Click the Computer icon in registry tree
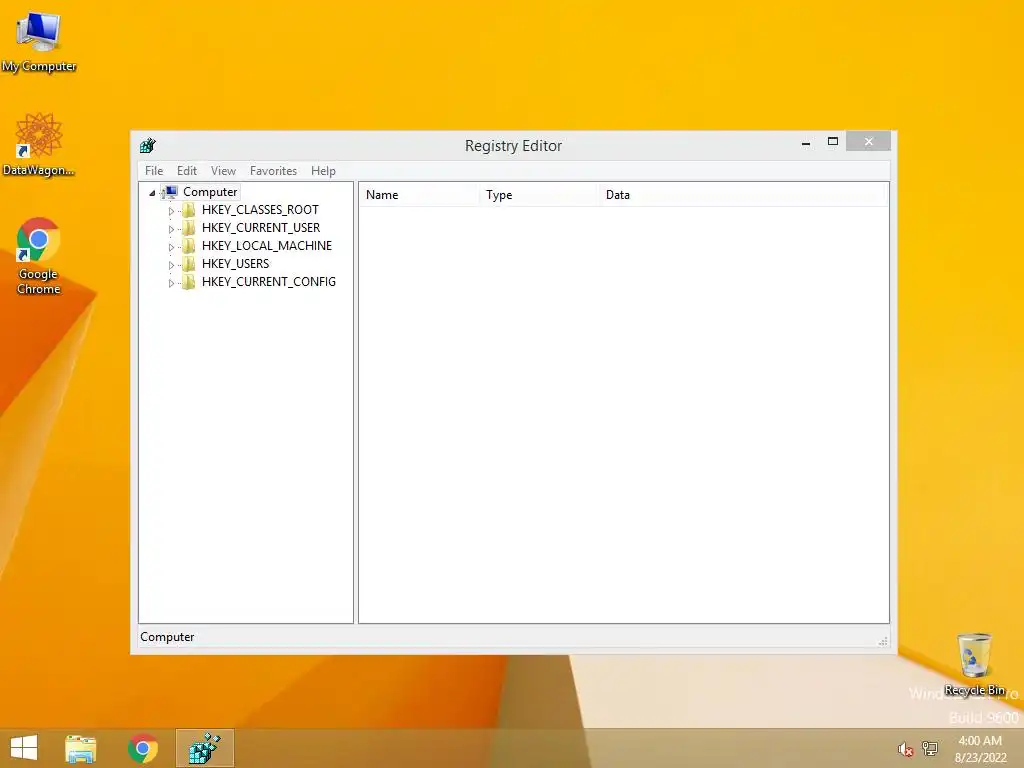The width and height of the screenshot is (1024, 768). pos(170,192)
